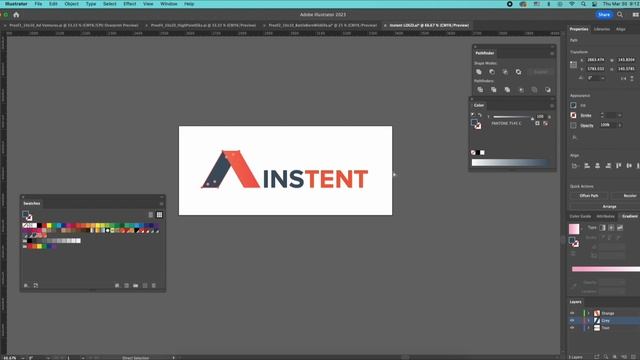Click the search icon beside Share
This screenshot has height=360, width=640.
point(620,15)
